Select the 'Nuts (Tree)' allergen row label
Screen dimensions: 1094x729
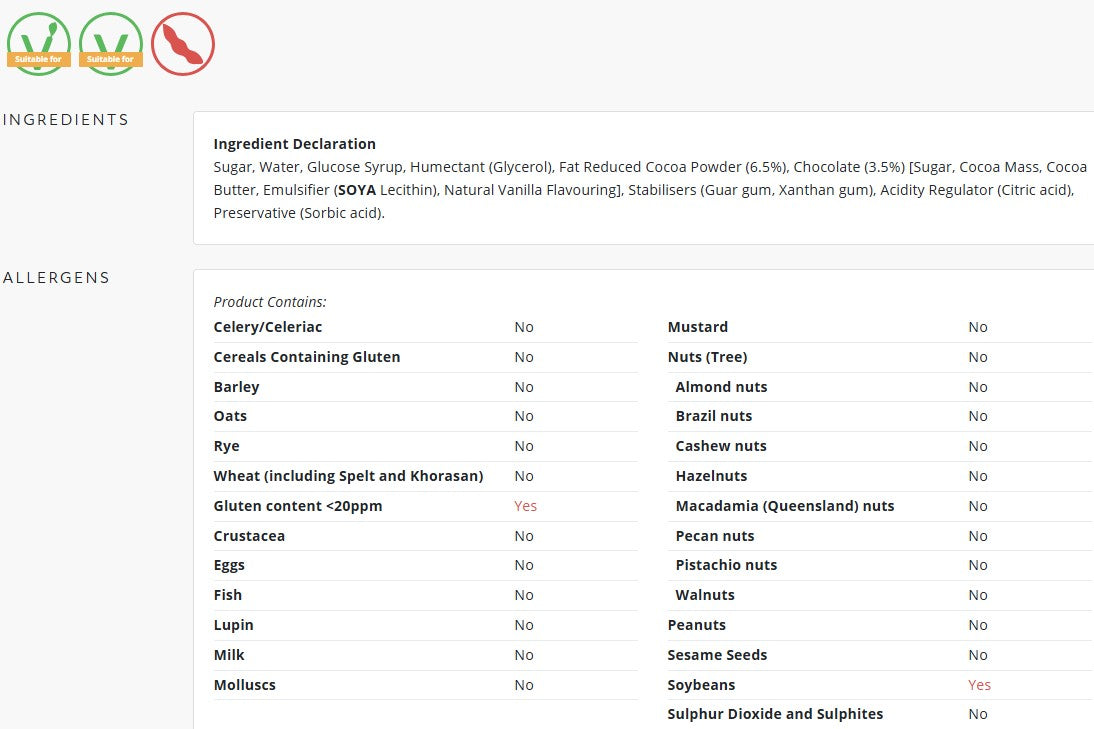(707, 357)
